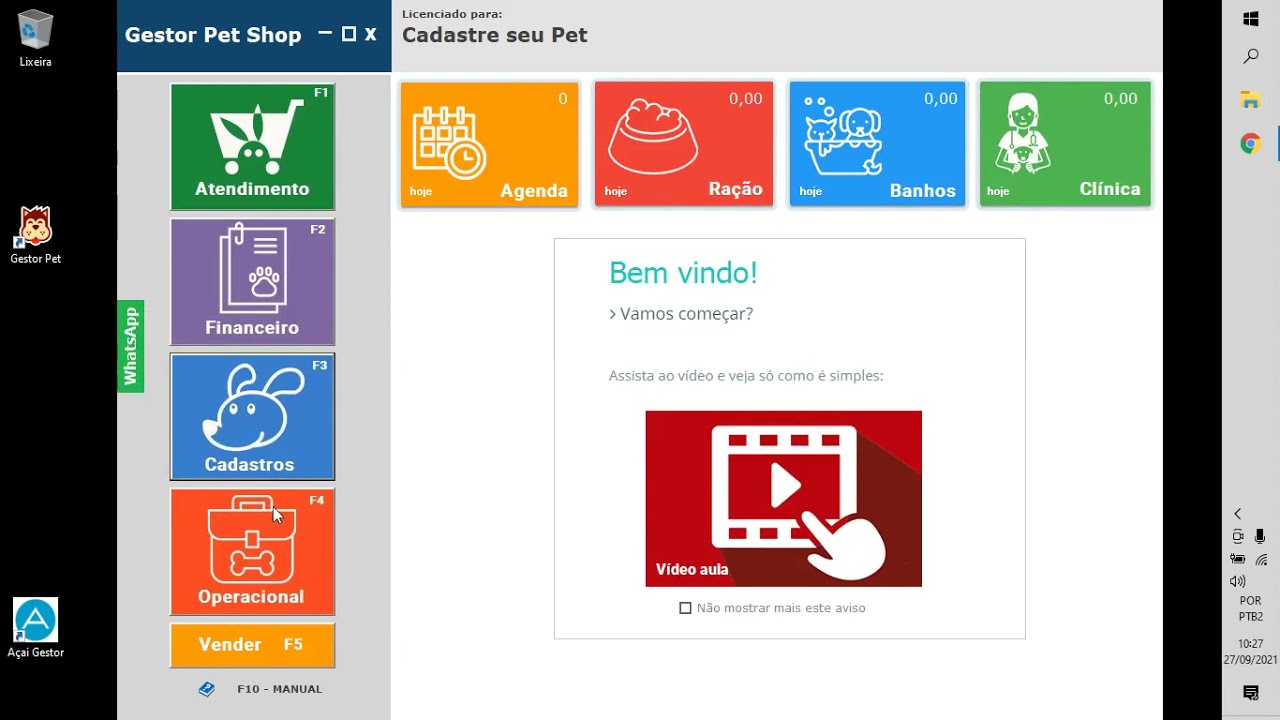Open the Agenda calendar tile
Screen dimensions: 1280x720
point(489,145)
